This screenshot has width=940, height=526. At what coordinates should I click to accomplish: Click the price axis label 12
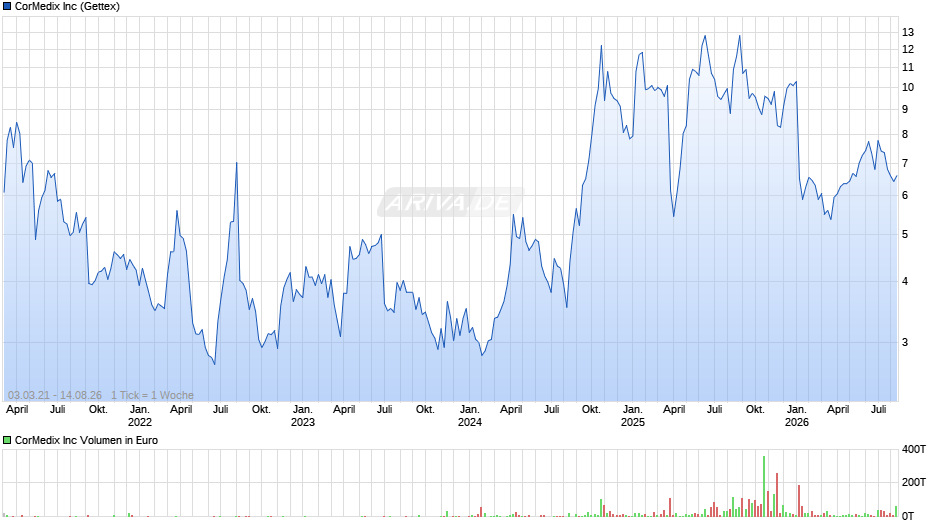908,49
